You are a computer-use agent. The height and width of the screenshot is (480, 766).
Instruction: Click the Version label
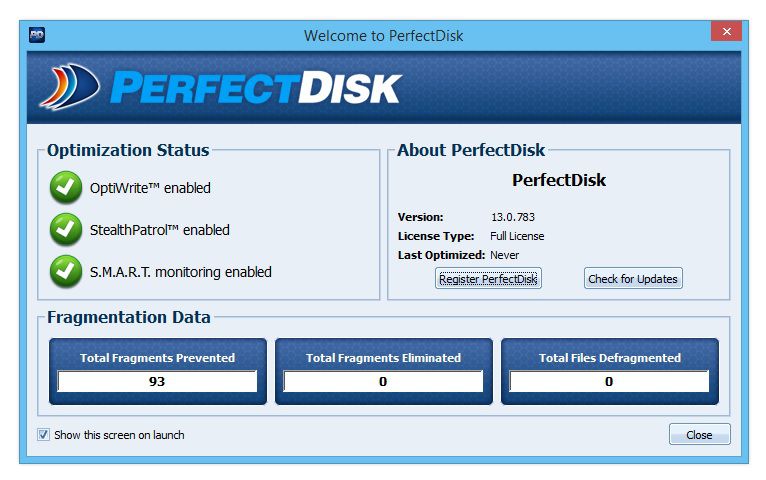[421, 217]
